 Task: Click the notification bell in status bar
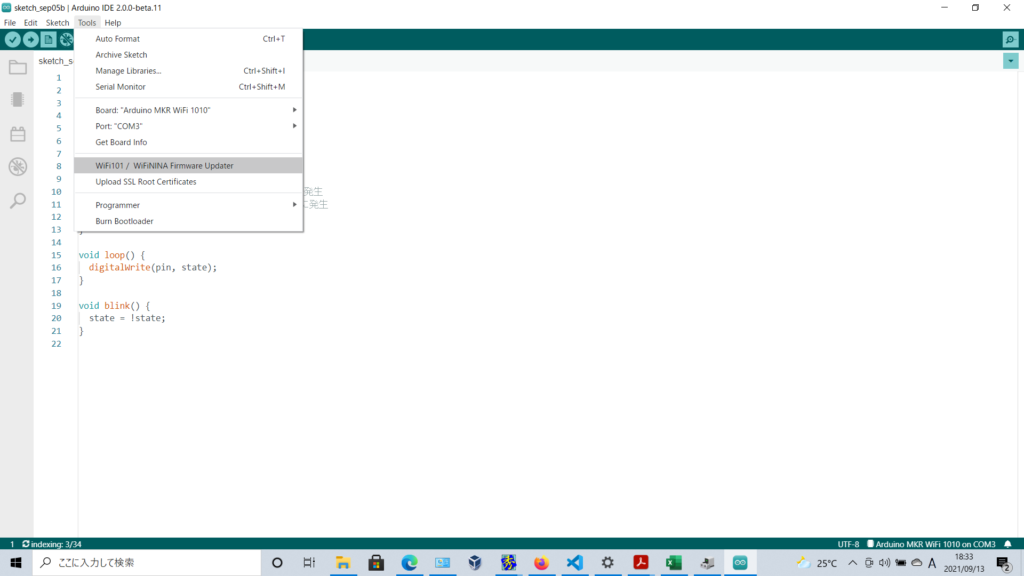(x=1008, y=544)
